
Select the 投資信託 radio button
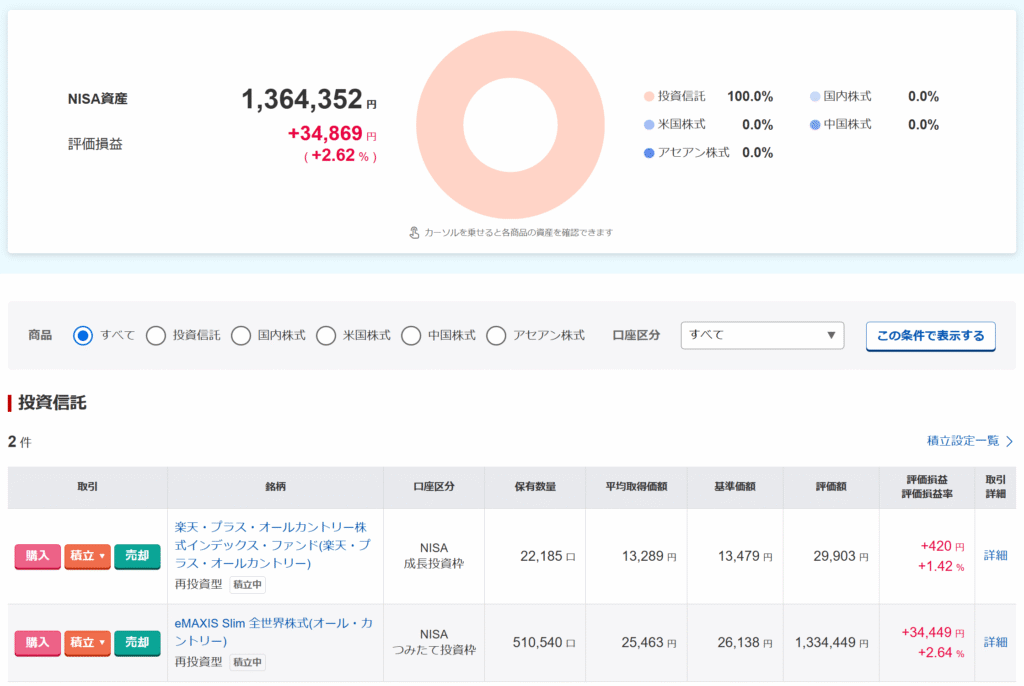(x=155, y=335)
